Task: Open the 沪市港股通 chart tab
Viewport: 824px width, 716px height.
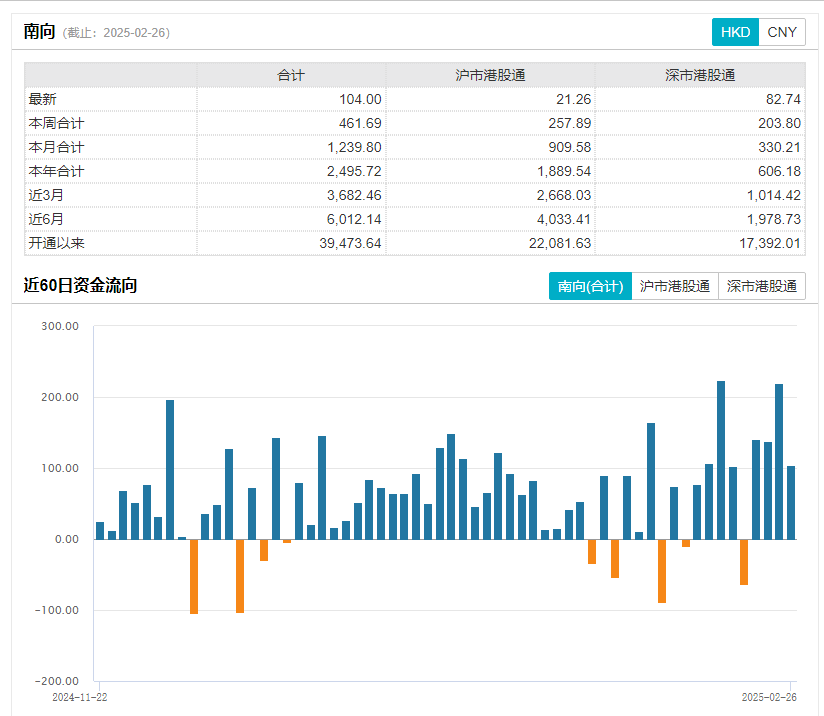Action: click(x=675, y=286)
